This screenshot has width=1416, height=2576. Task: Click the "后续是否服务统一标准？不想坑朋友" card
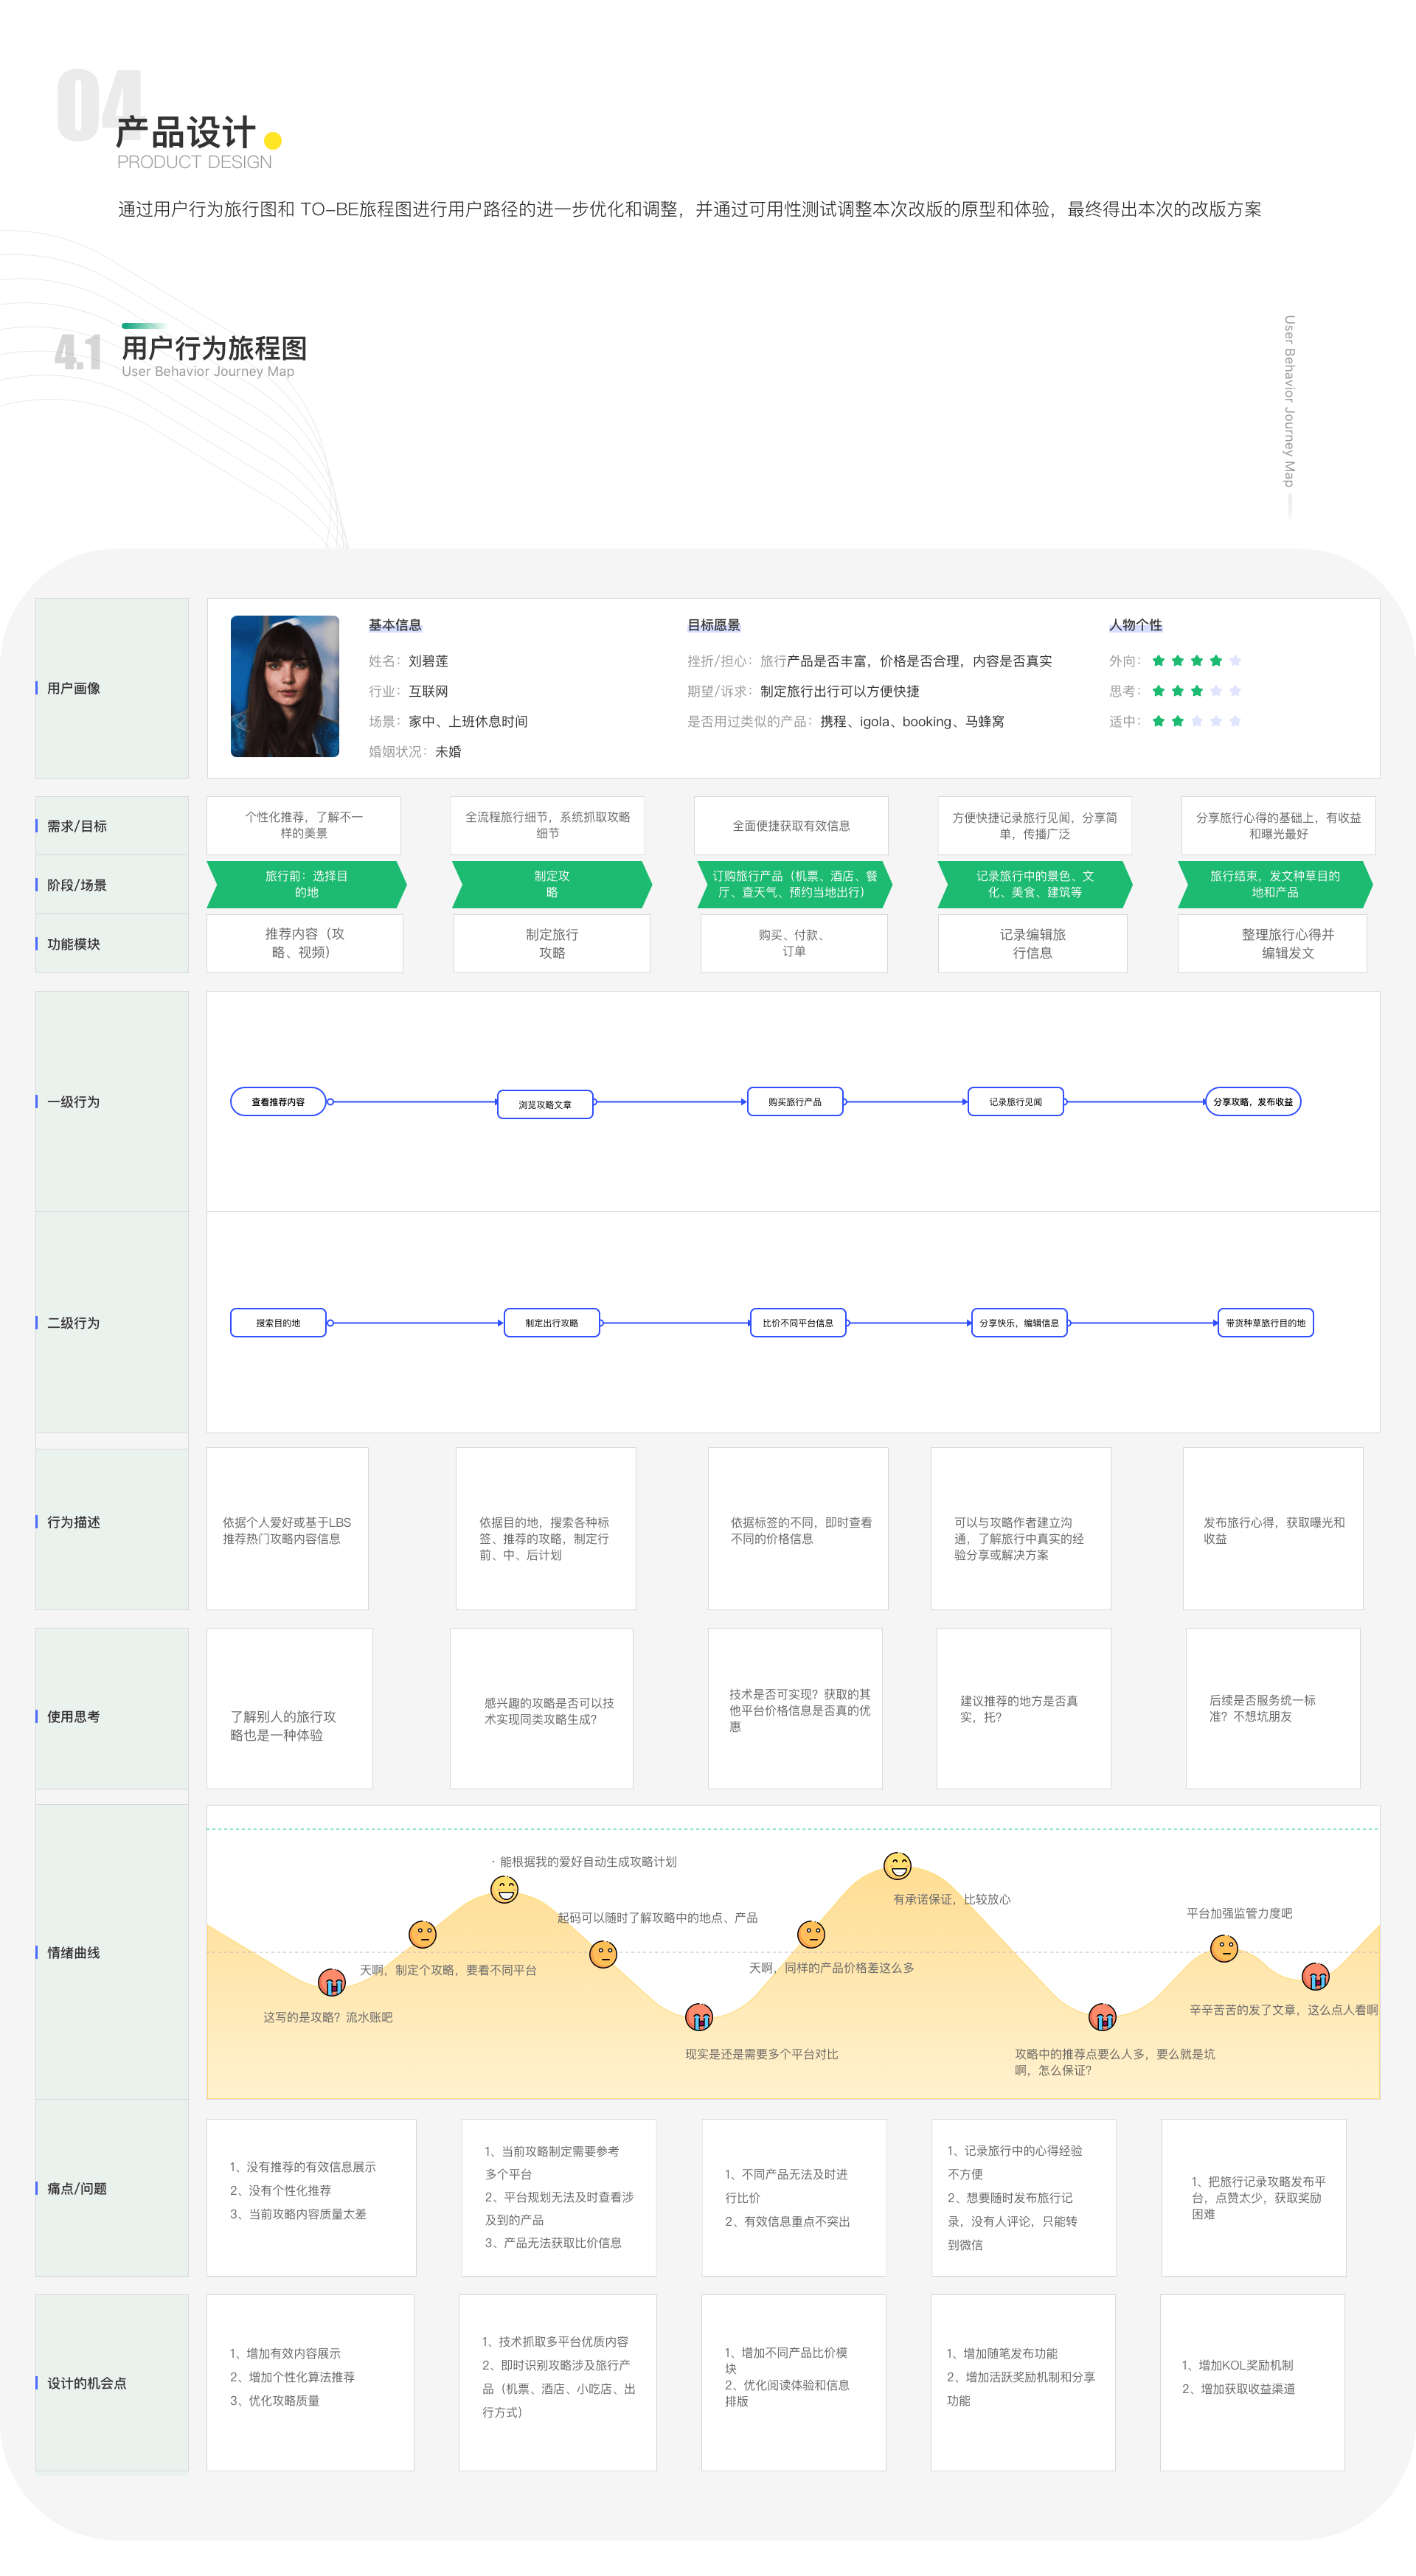point(1273,1708)
